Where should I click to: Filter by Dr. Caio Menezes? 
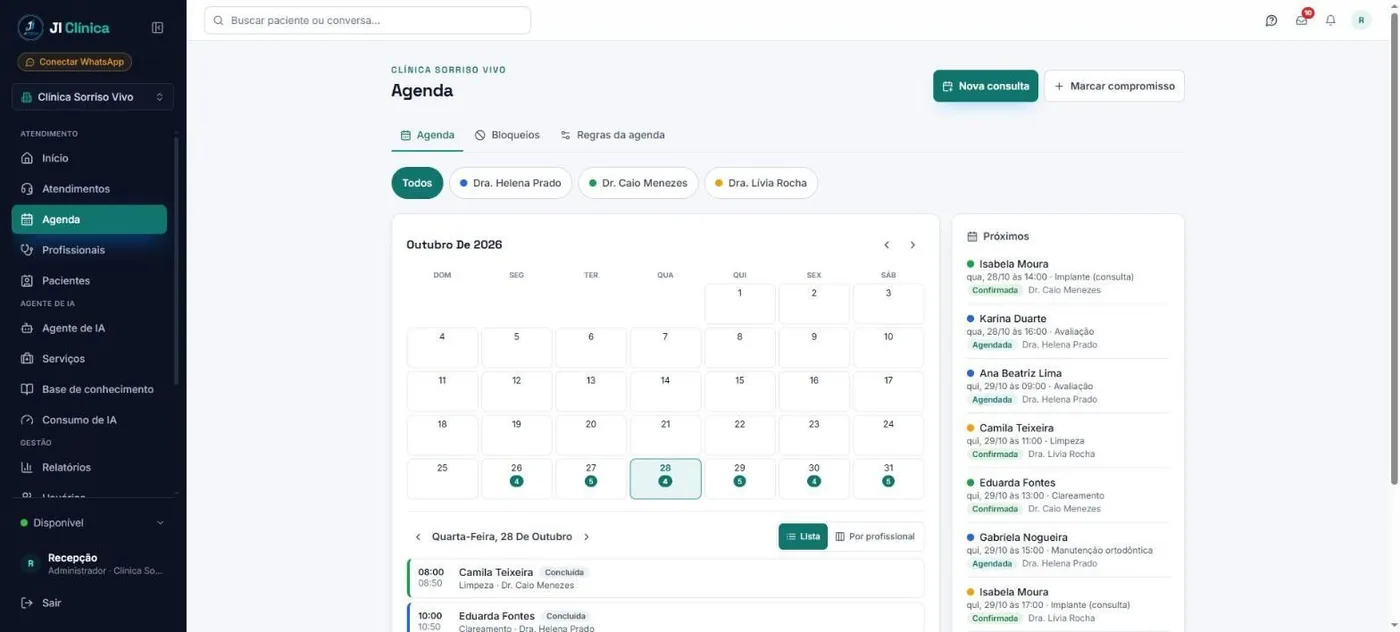click(x=638, y=183)
